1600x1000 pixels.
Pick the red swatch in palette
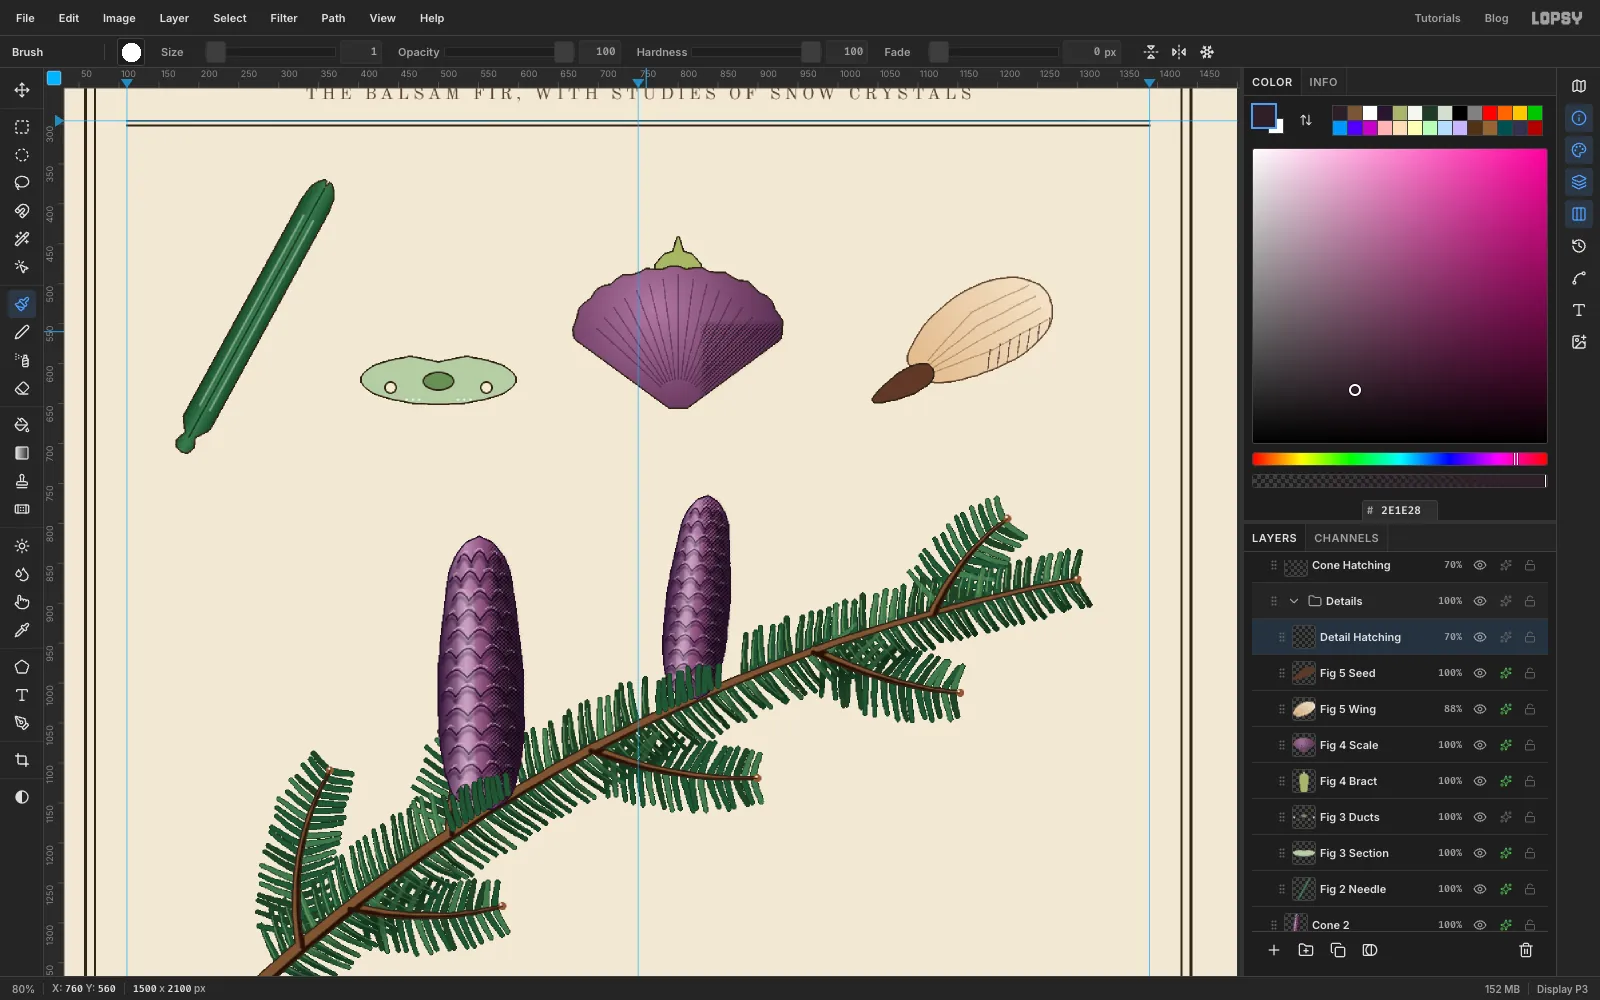(1490, 113)
